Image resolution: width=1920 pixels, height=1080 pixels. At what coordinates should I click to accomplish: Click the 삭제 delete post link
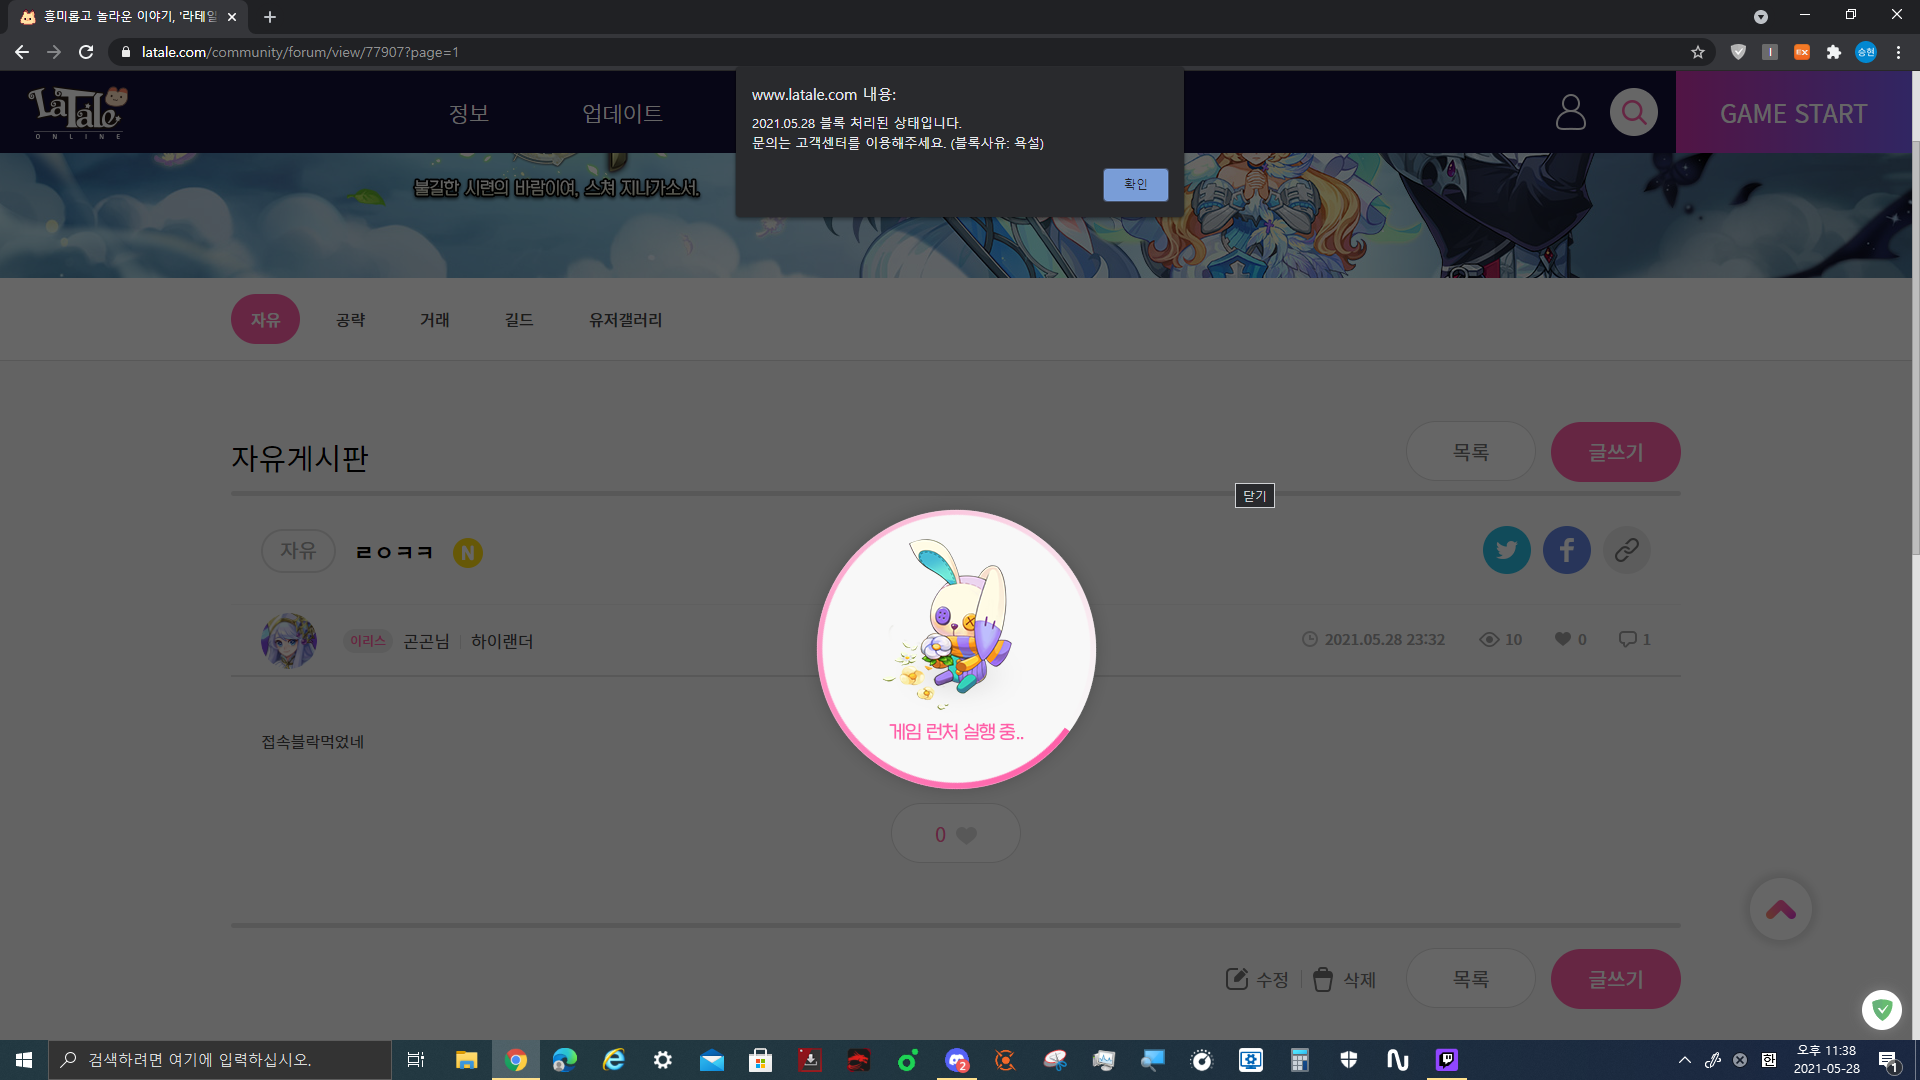[1344, 979]
